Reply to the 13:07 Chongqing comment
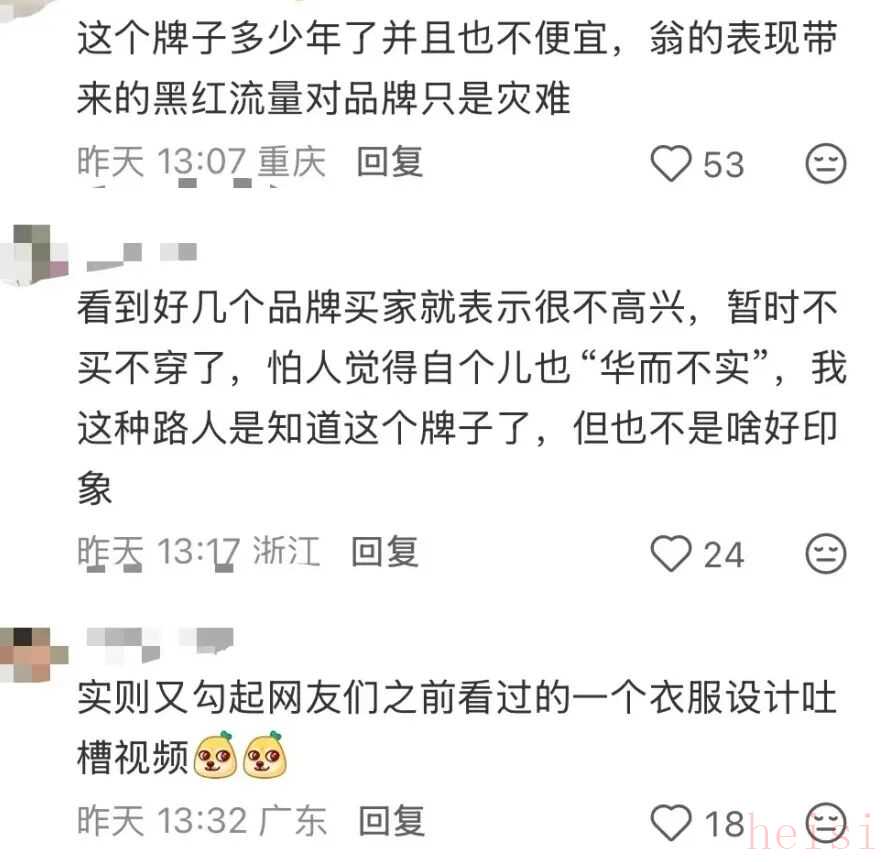The image size is (892, 862). point(390,162)
